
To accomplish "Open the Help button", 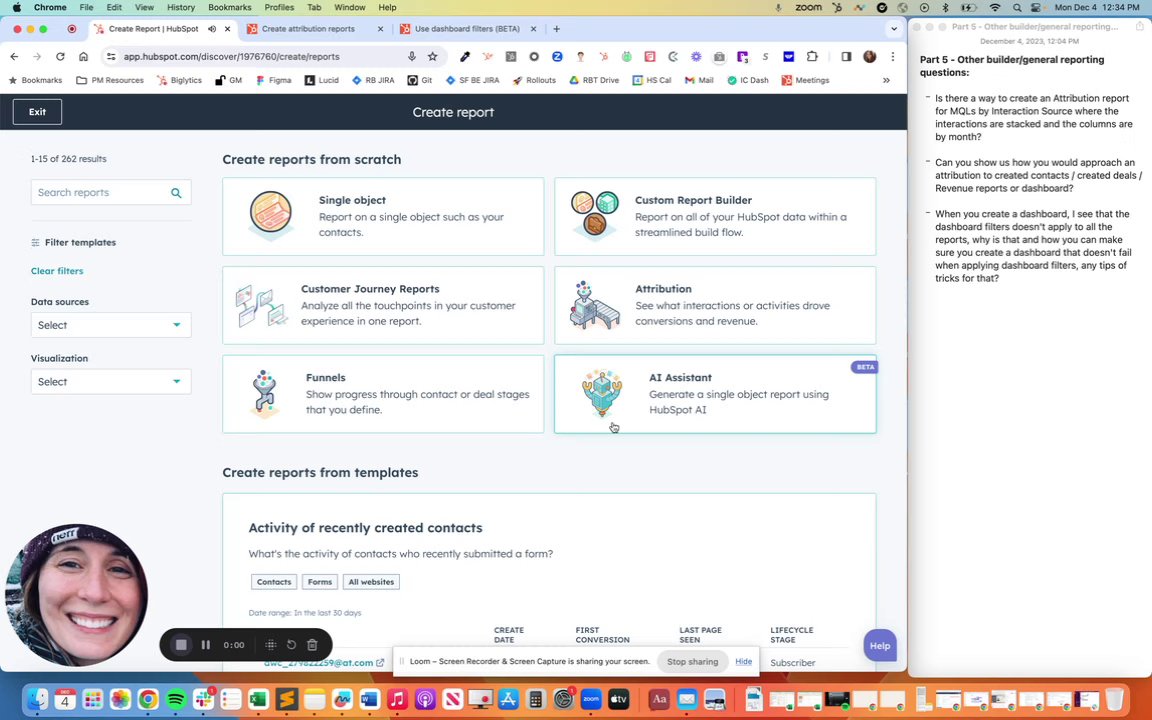I will pos(880,646).
